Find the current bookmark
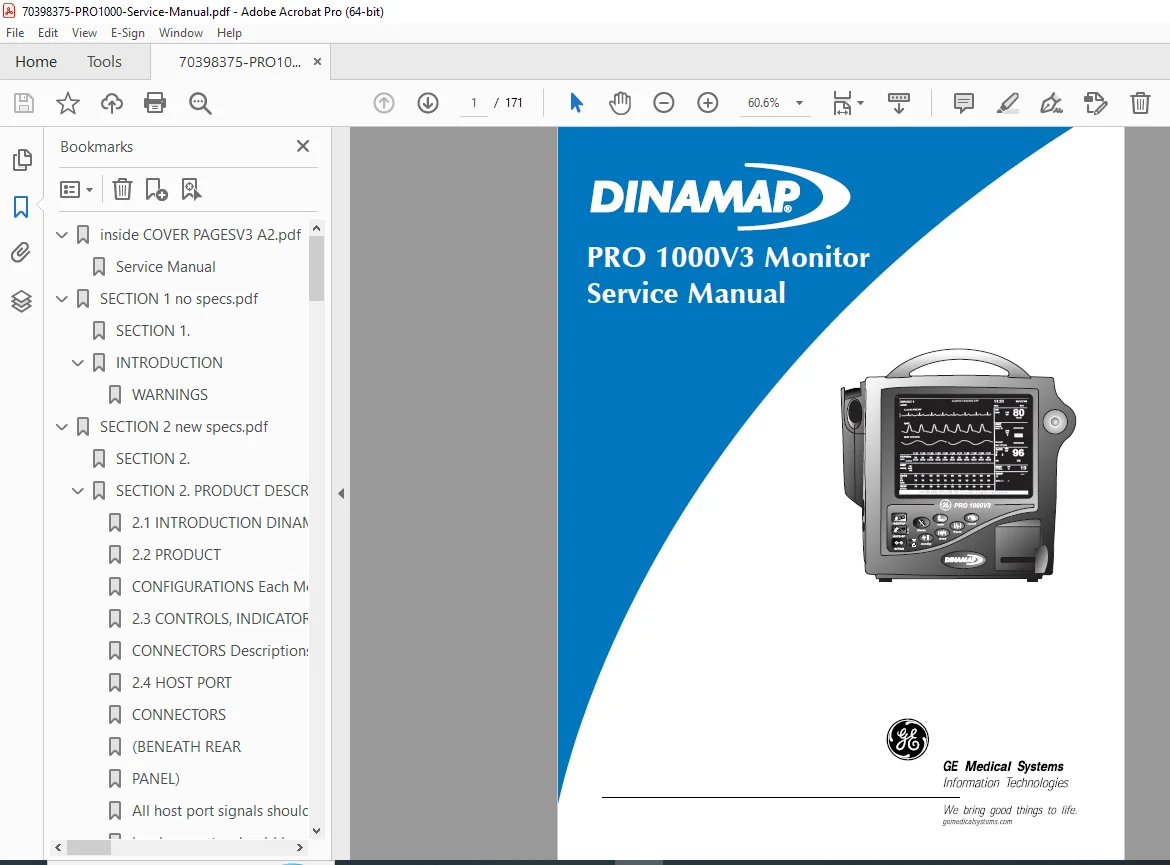The height and width of the screenshot is (865, 1170). (x=191, y=190)
